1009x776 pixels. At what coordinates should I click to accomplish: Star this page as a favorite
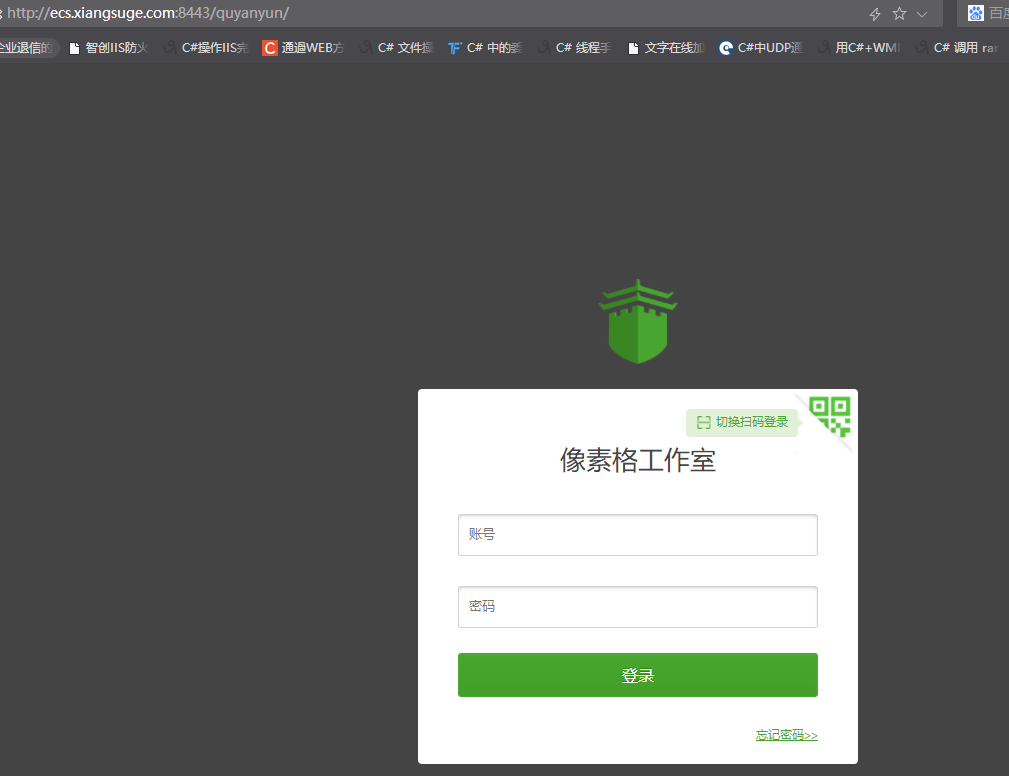[x=899, y=13]
